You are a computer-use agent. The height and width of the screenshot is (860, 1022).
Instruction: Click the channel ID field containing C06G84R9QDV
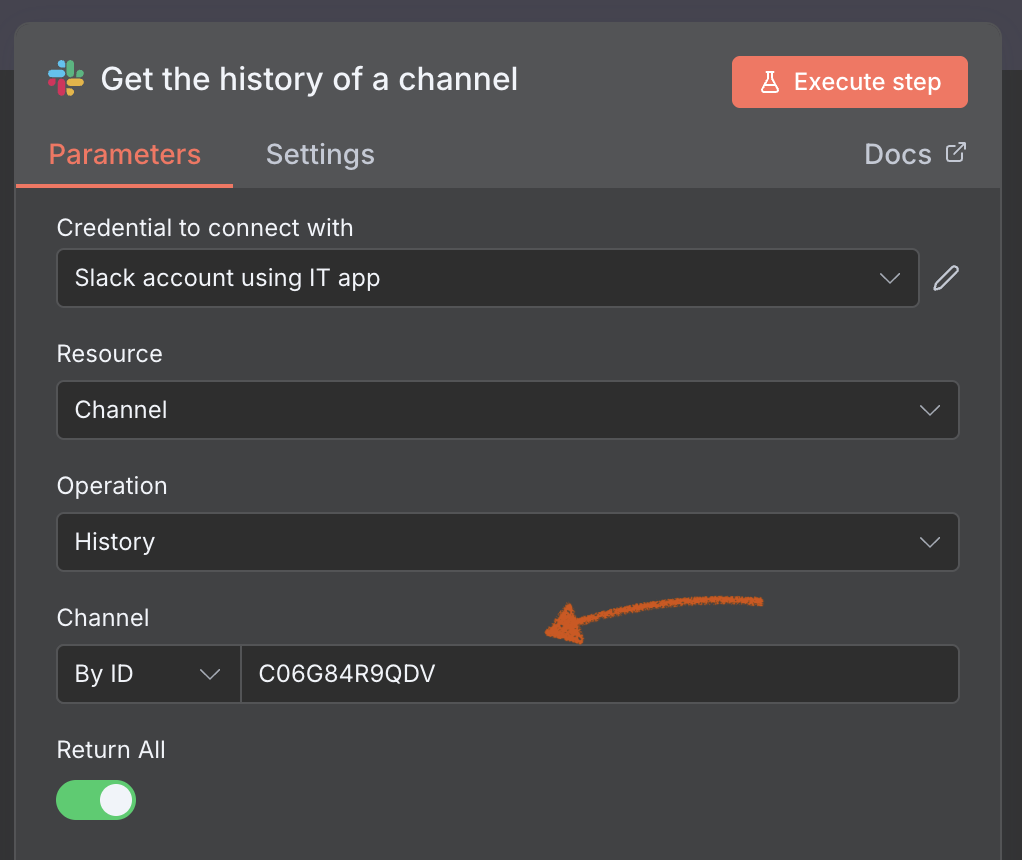click(600, 674)
